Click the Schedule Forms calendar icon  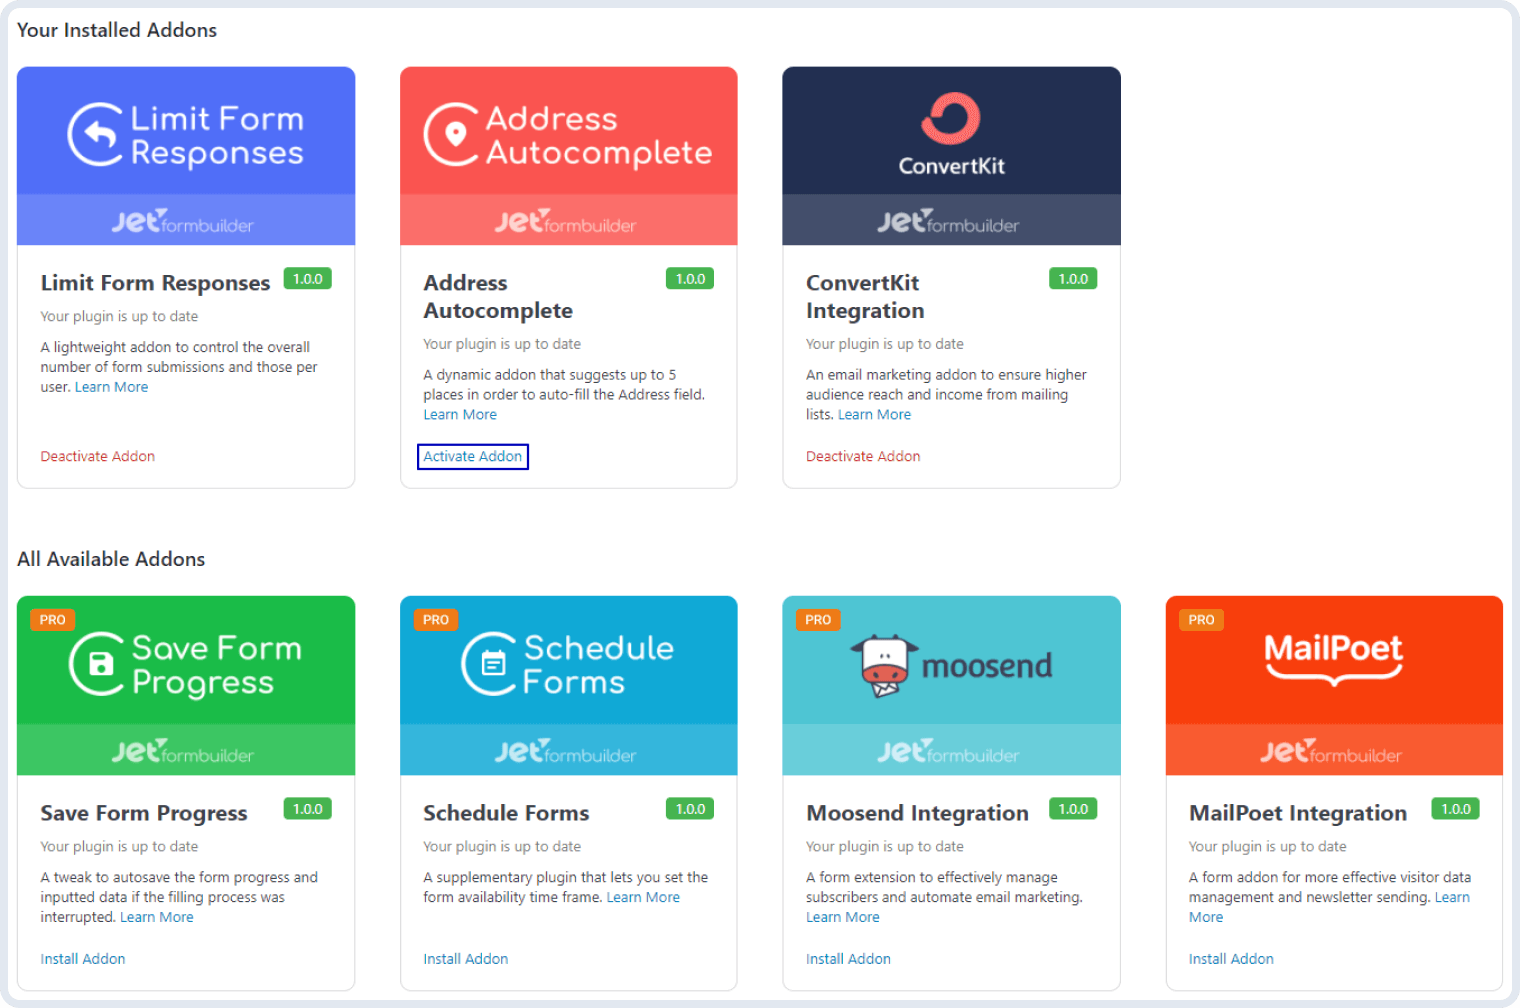(x=491, y=664)
